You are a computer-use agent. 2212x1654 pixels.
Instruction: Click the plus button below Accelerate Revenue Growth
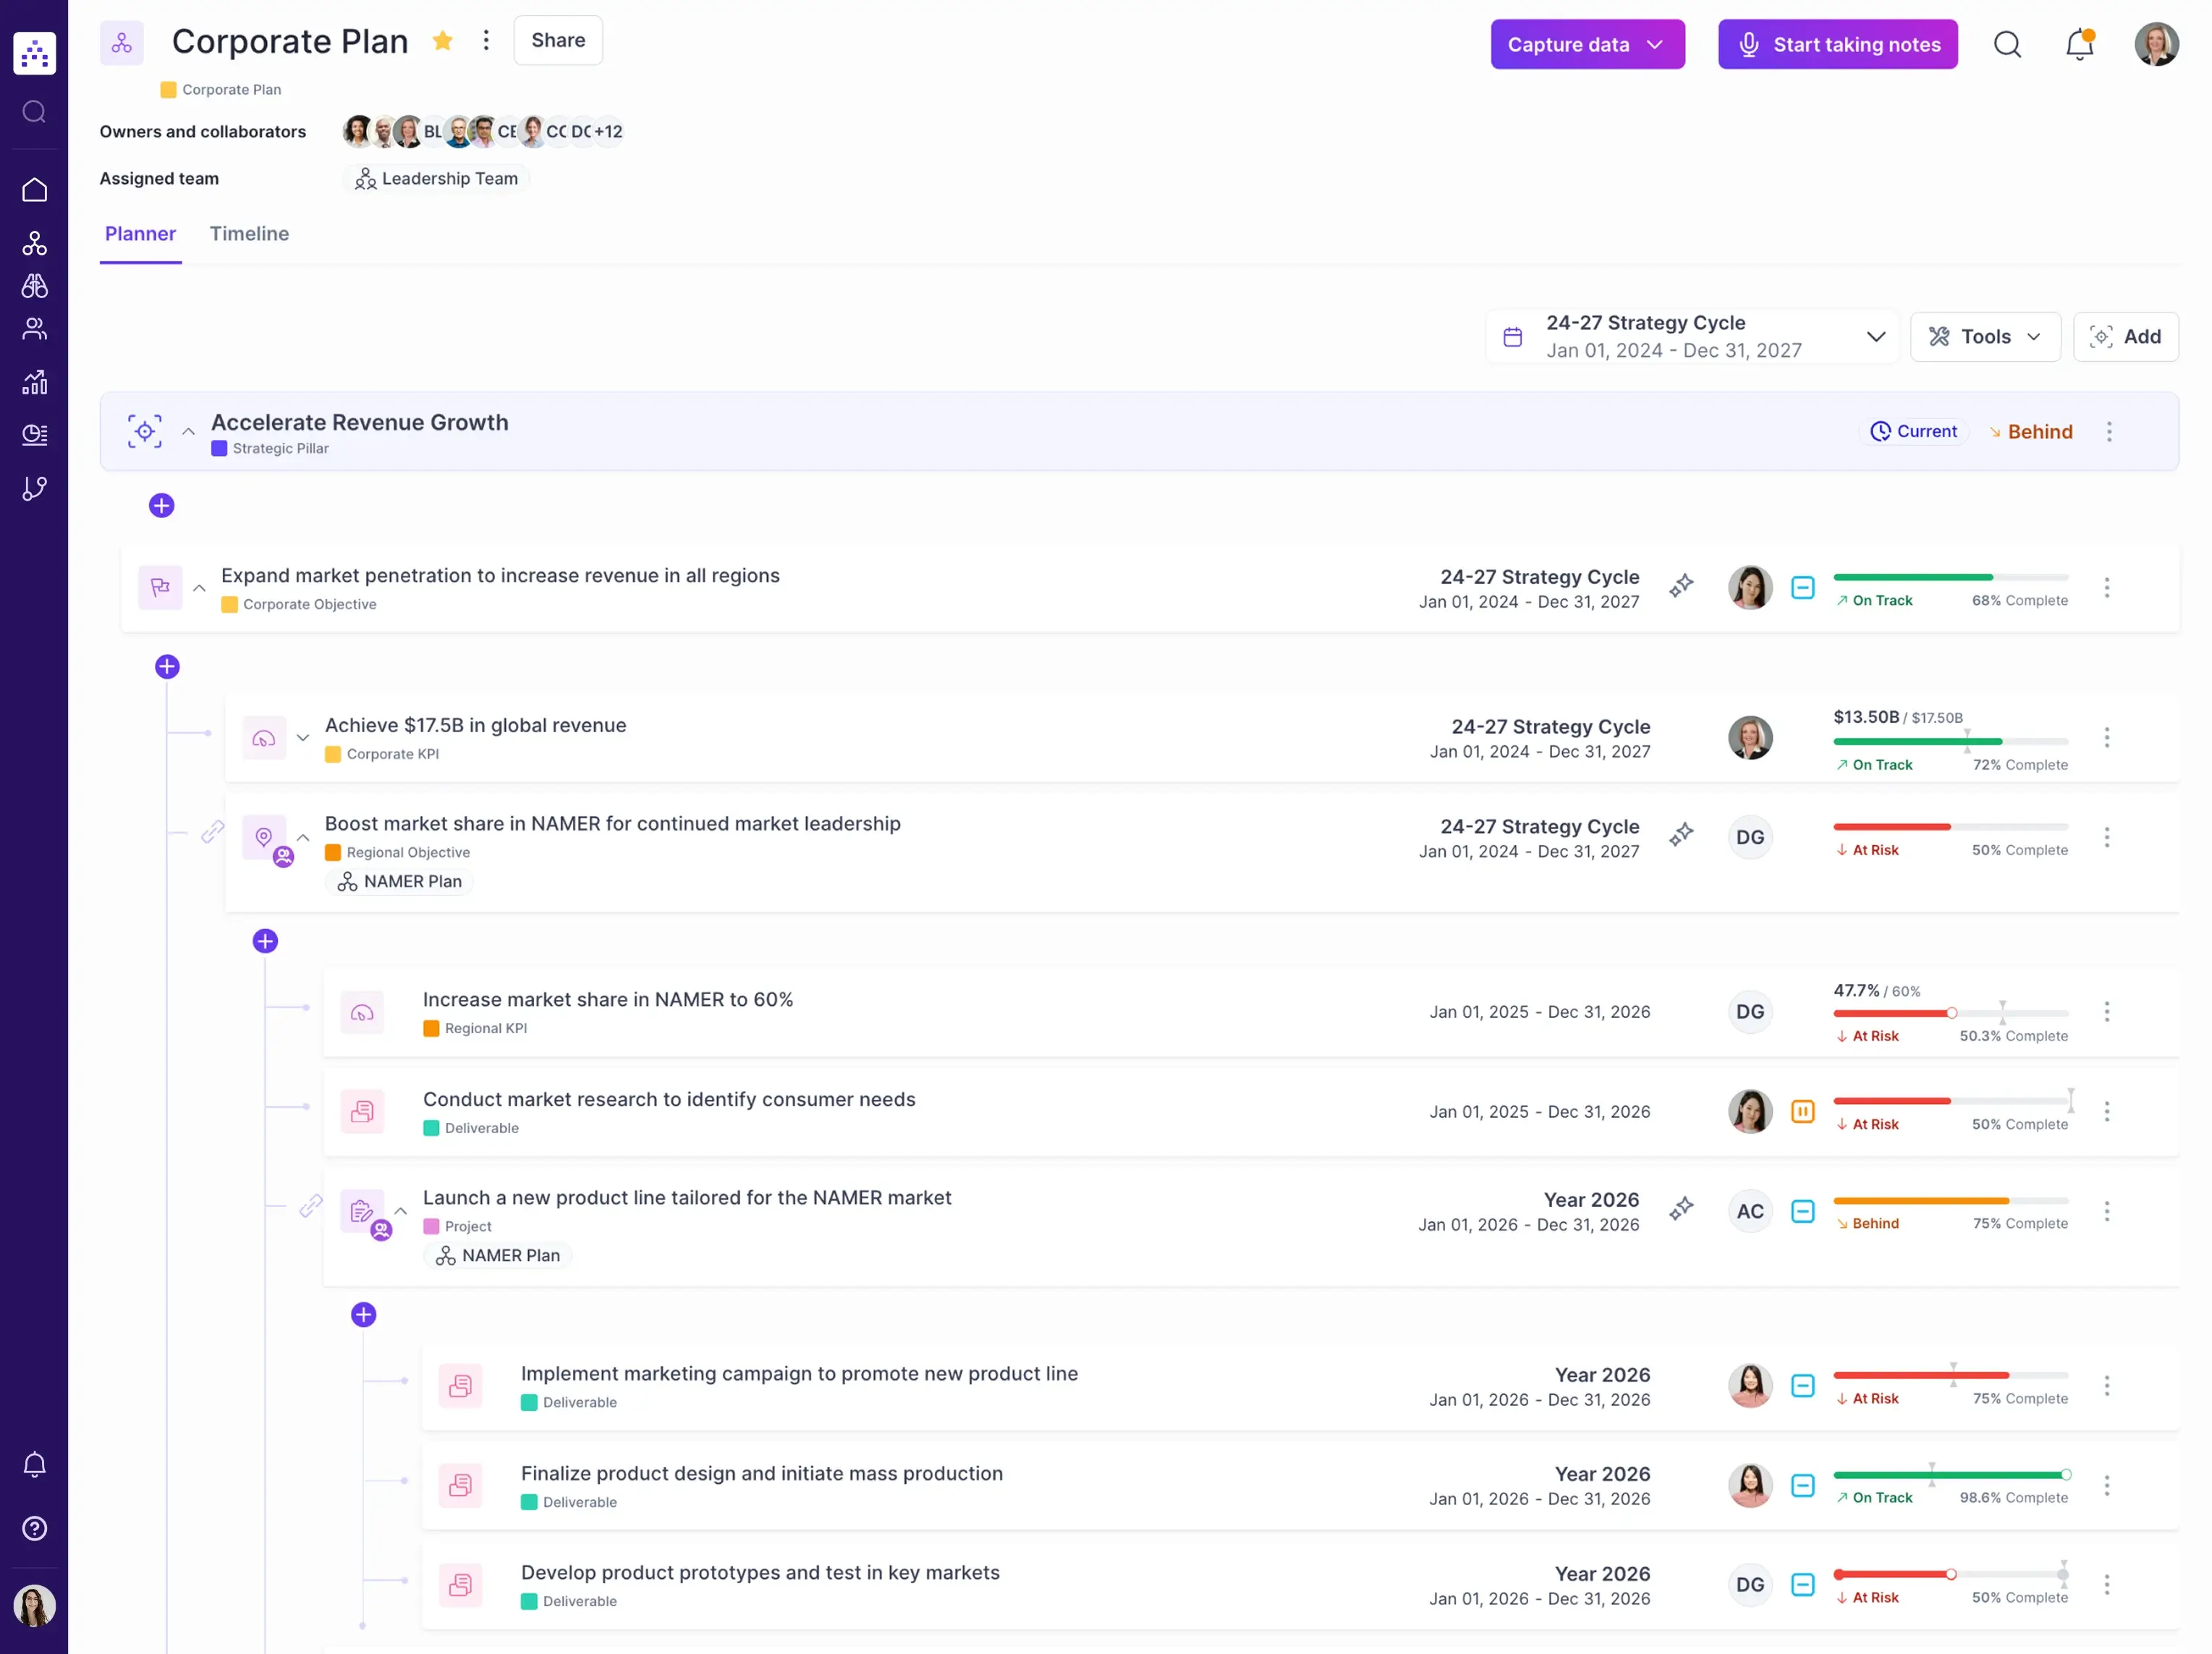coord(161,506)
